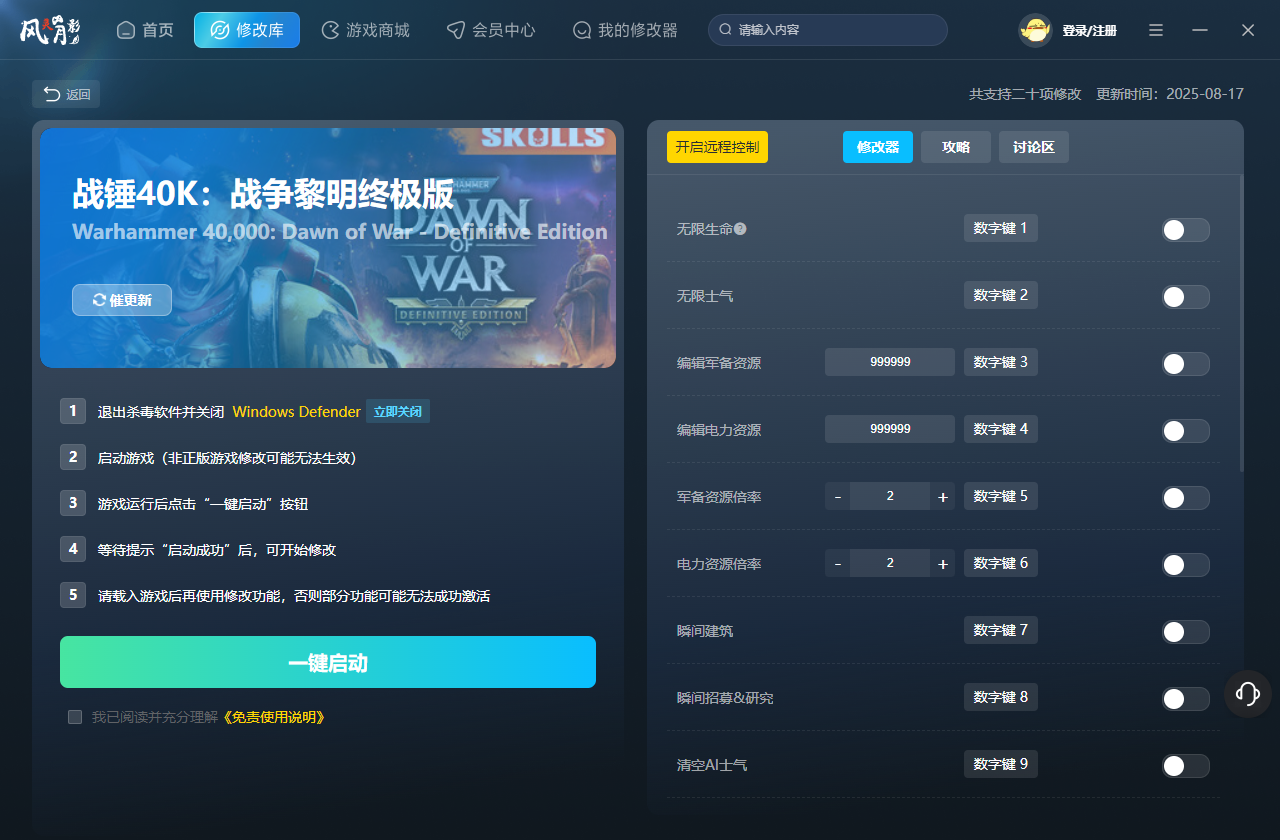
Task: Click 共支持二十项修改 text
Action: (x=1025, y=94)
